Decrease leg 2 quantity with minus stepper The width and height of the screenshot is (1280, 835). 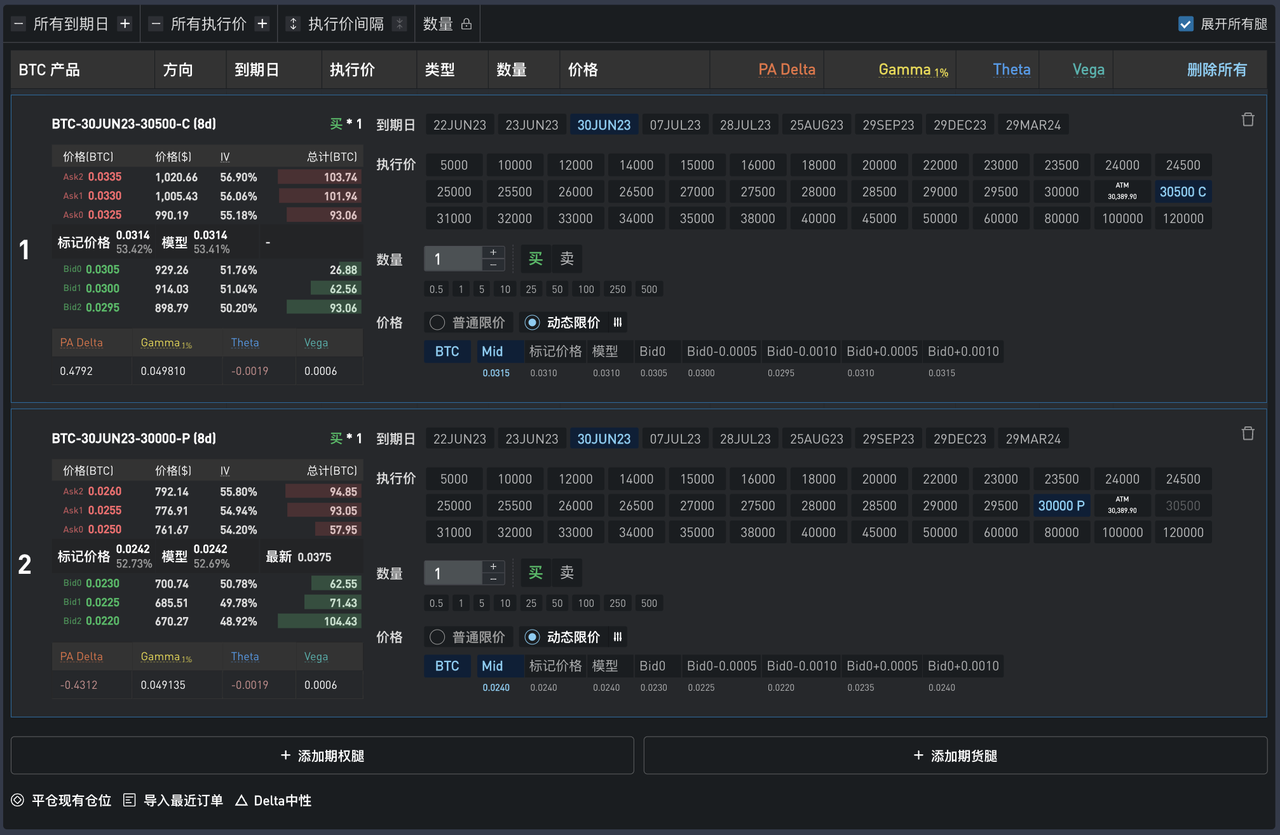[493, 579]
